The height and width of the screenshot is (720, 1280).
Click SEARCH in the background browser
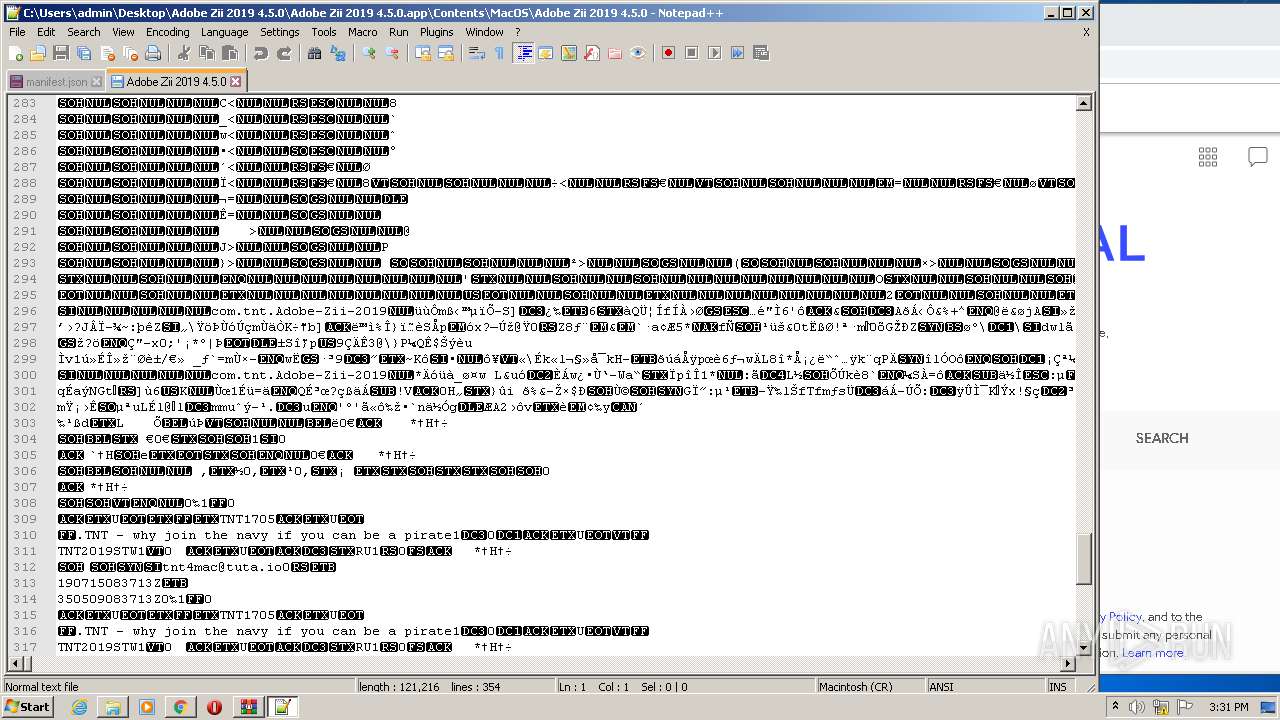click(x=1162, y=438)
